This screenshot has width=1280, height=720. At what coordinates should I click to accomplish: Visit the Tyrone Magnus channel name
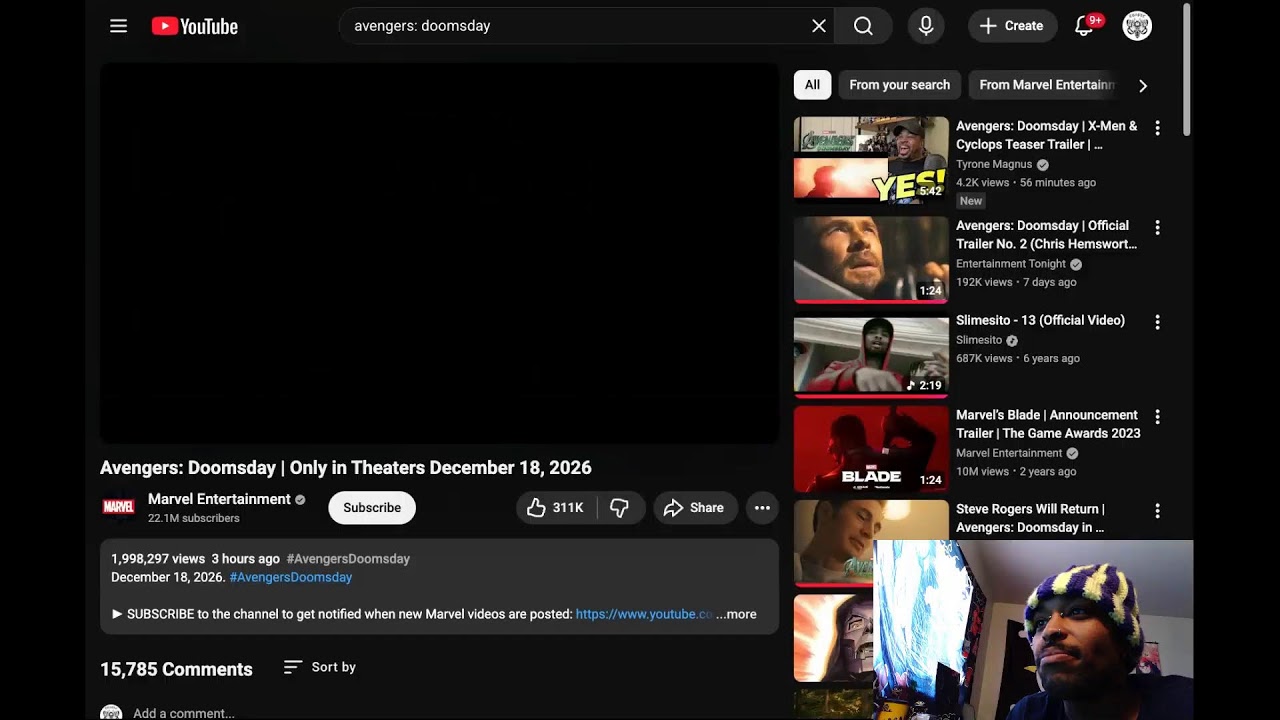[x=994, y=164]
